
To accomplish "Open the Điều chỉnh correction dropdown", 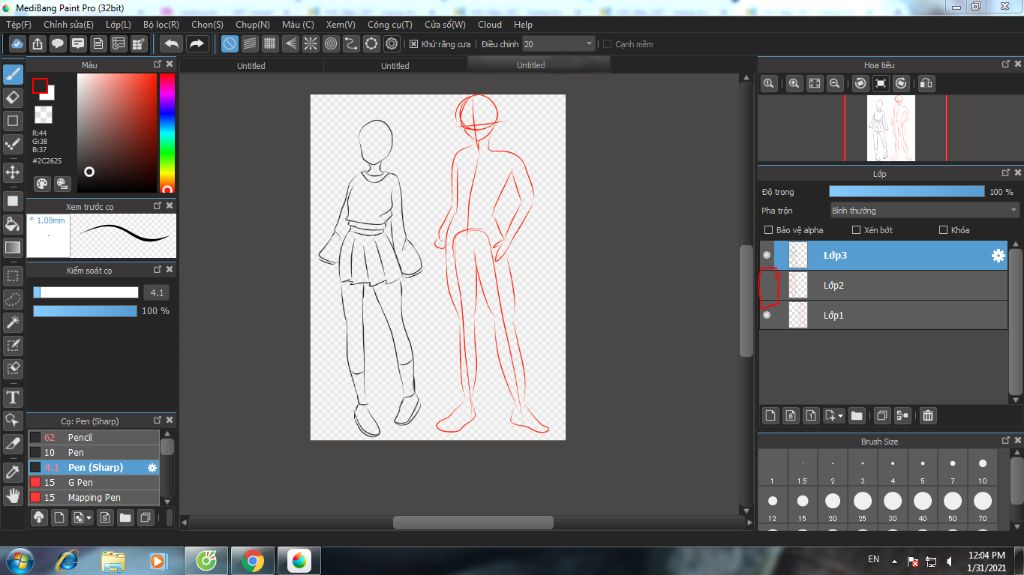I will pos(558,44).
